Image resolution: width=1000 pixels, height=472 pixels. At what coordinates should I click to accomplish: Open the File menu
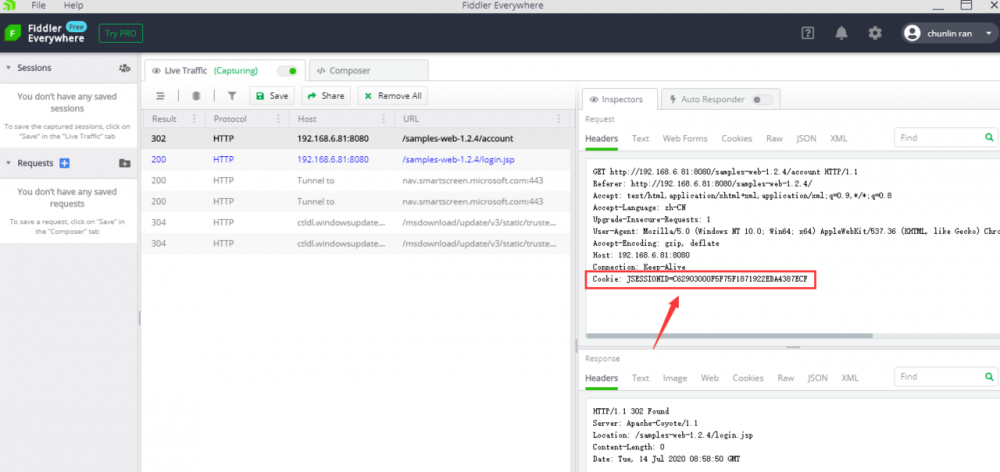tap(38, 6)
